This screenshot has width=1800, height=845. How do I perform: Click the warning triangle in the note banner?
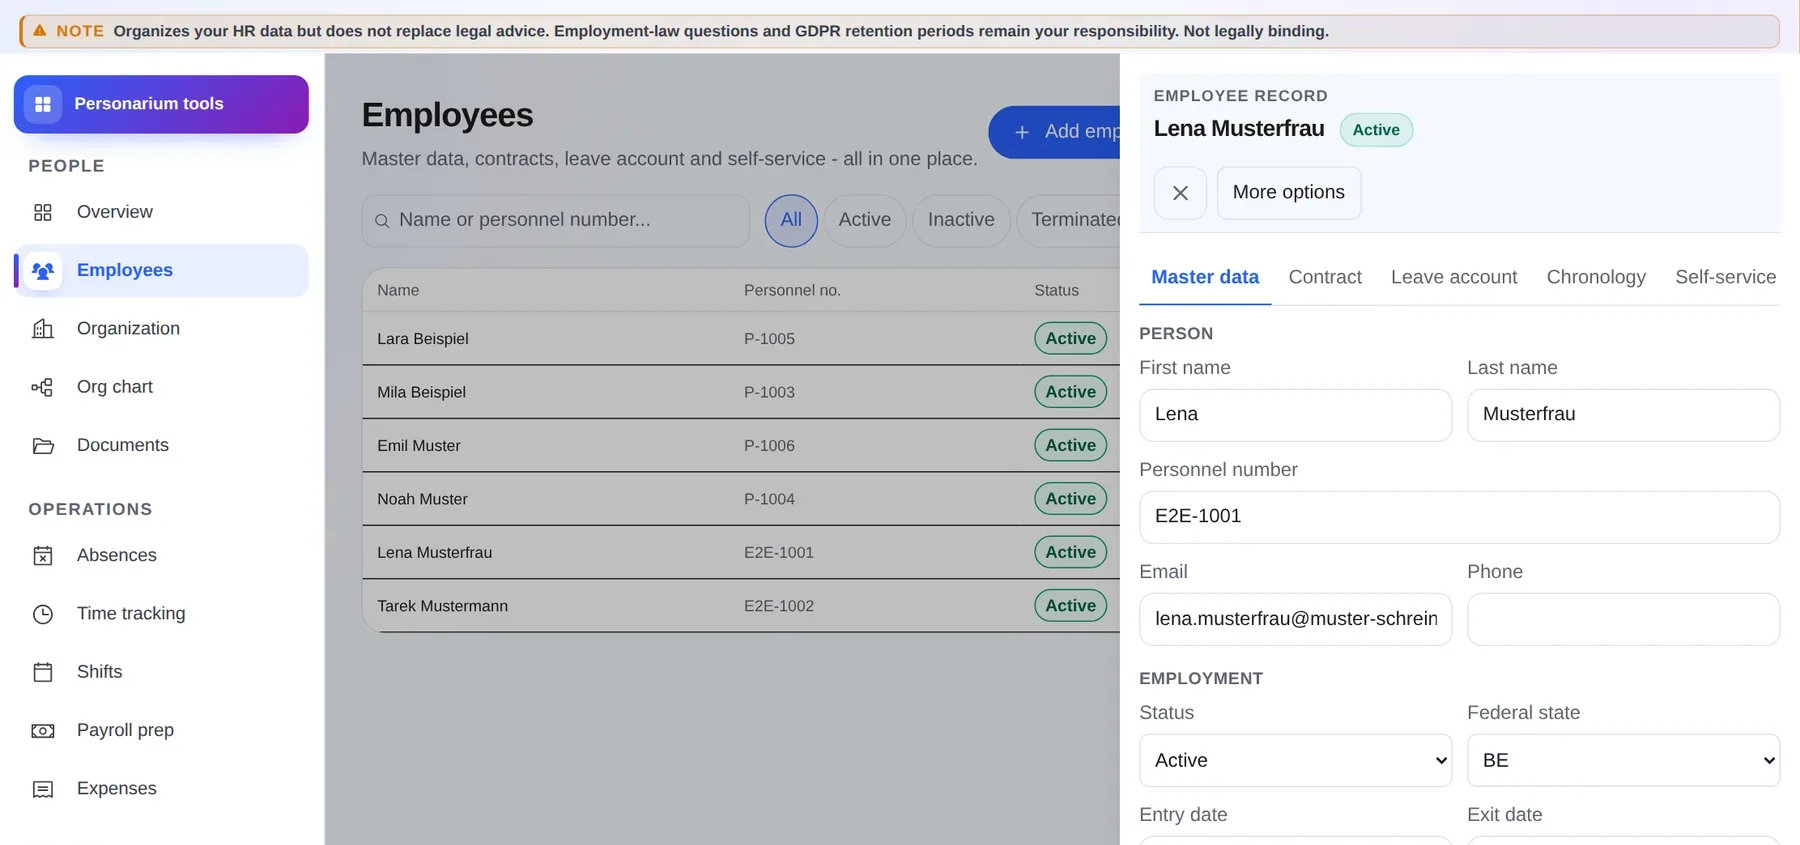[x=40, y=31]
